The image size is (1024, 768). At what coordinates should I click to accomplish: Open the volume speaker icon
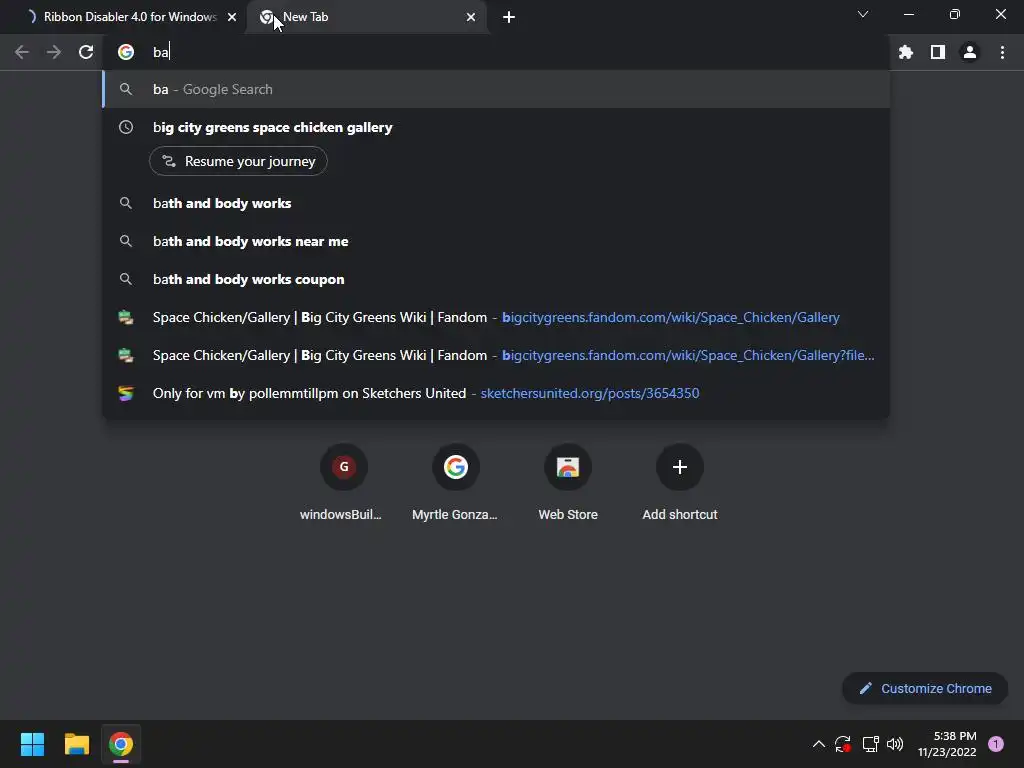(895, 744)
